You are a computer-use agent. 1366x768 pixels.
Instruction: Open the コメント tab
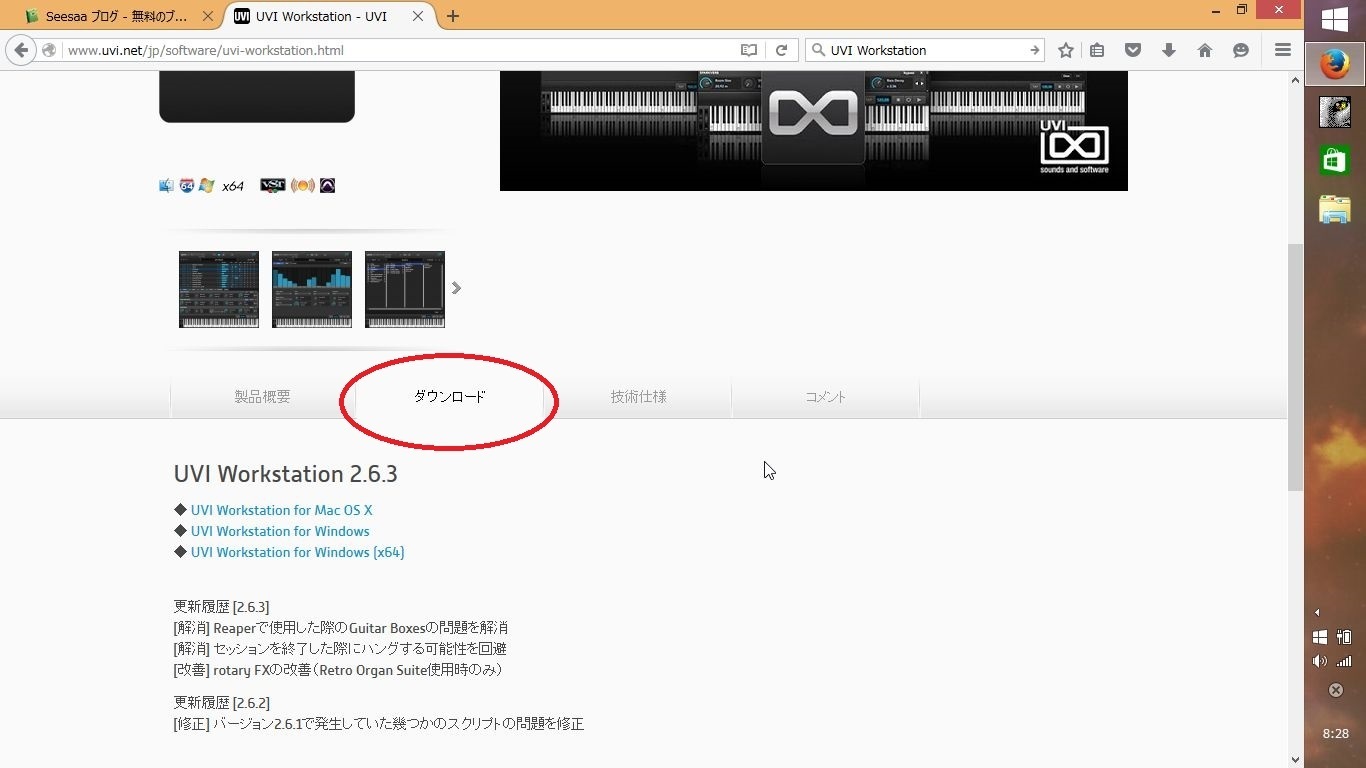coord(826,397)
